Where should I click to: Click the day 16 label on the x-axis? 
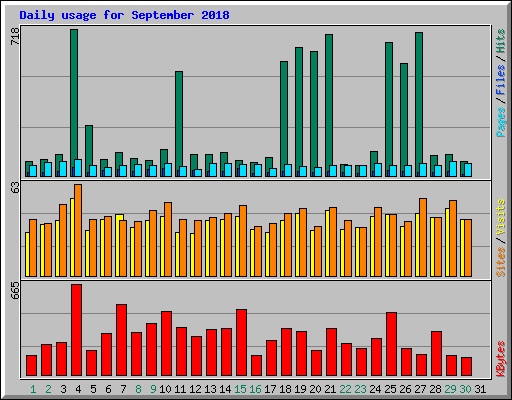tap(255, 389)
